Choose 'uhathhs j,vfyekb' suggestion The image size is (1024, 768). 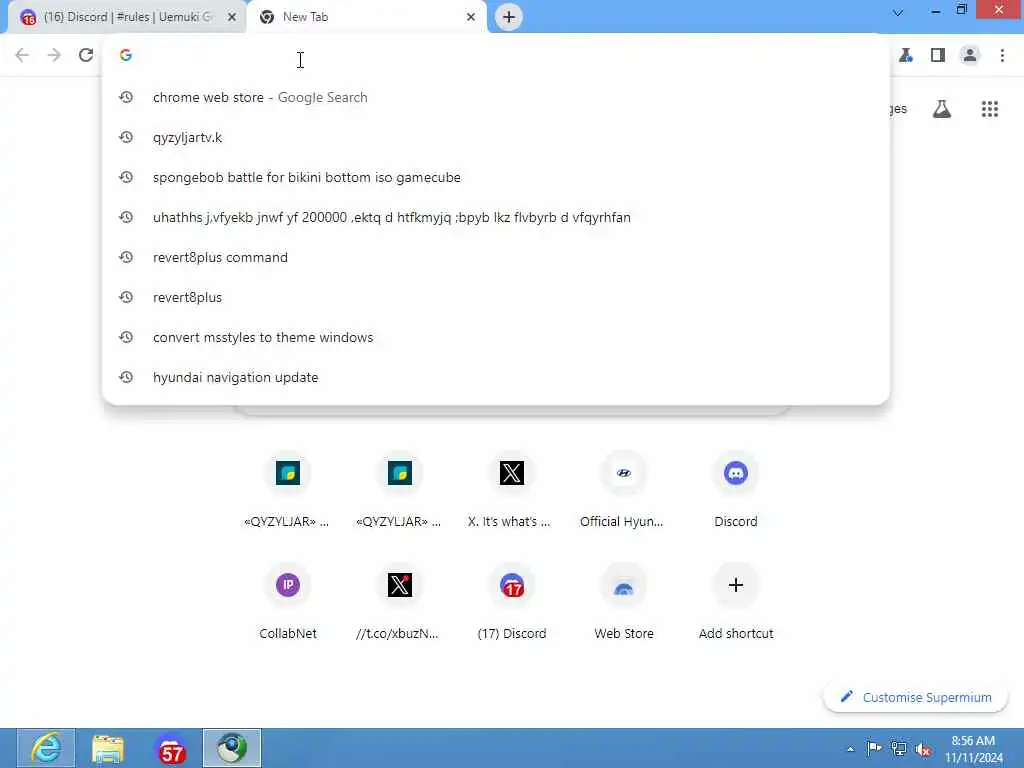coord(496,217)
